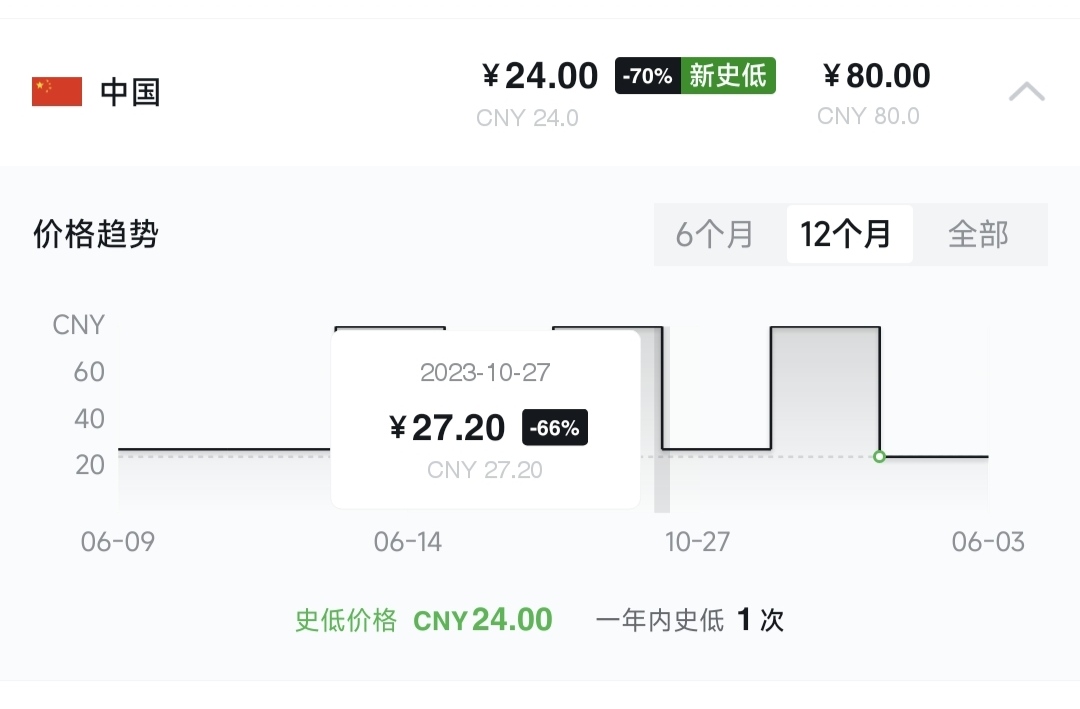1080x709 pixels.
Task: Collapse the China price section chevron
Action: click(x=1026, y=91)
